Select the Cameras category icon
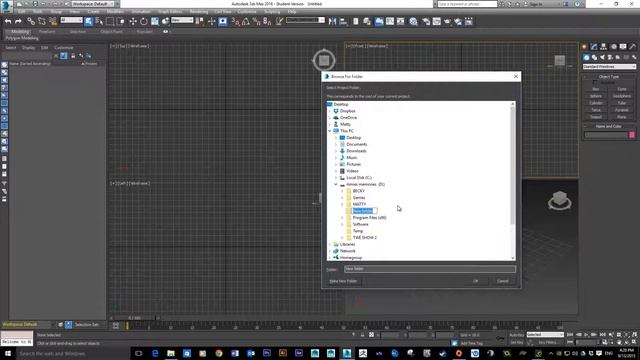The image size is (640, 360). point(610,57)
